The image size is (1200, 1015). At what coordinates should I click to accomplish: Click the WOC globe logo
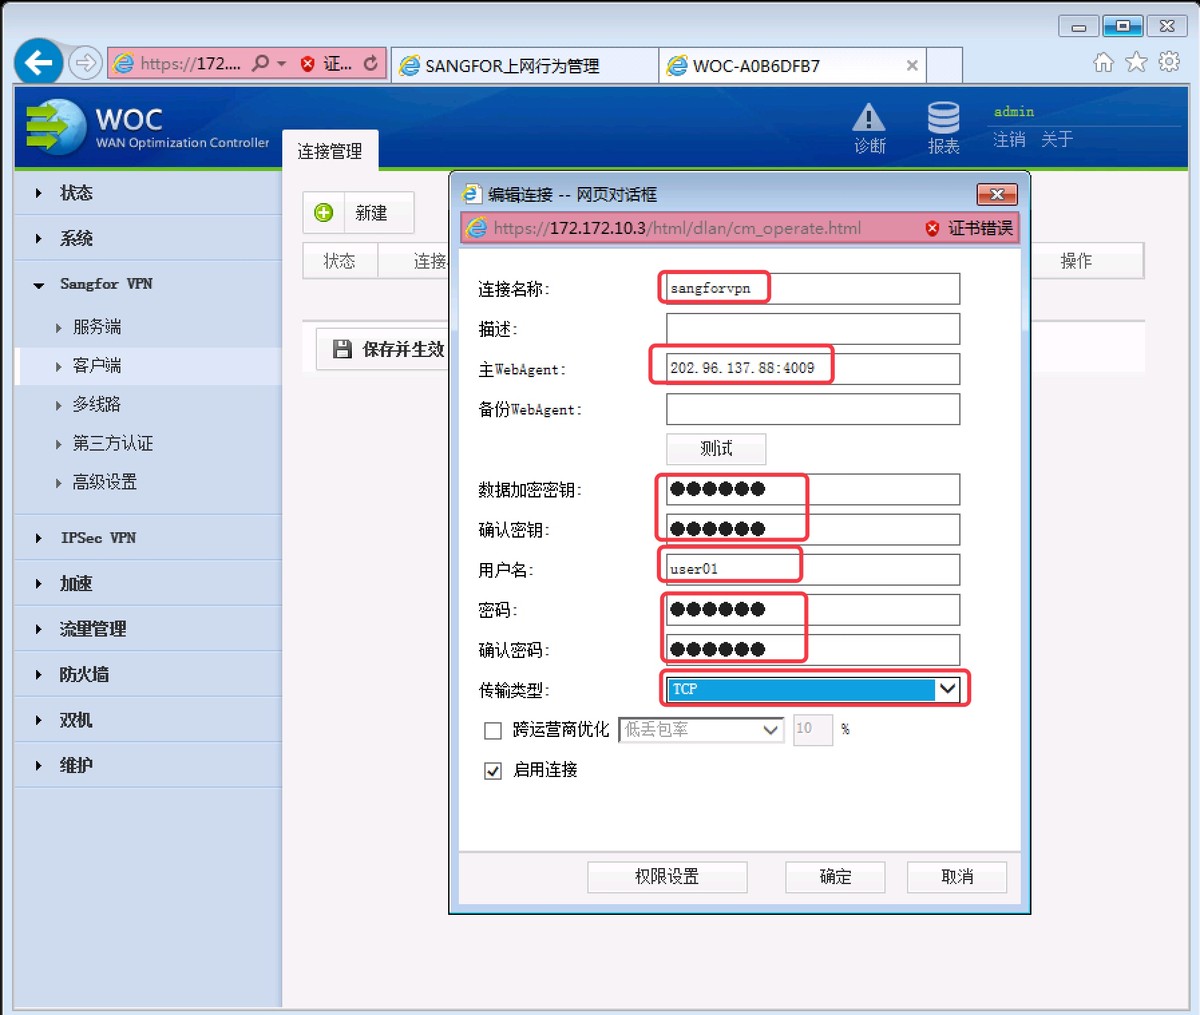(x=55, y=127)
